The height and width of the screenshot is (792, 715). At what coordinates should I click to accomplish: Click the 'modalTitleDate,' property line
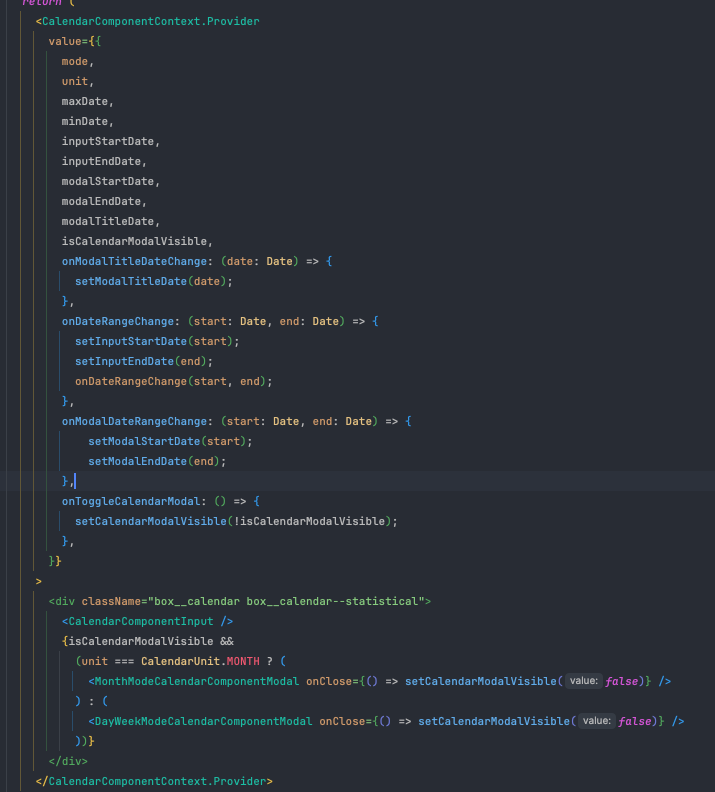[111, 221]
